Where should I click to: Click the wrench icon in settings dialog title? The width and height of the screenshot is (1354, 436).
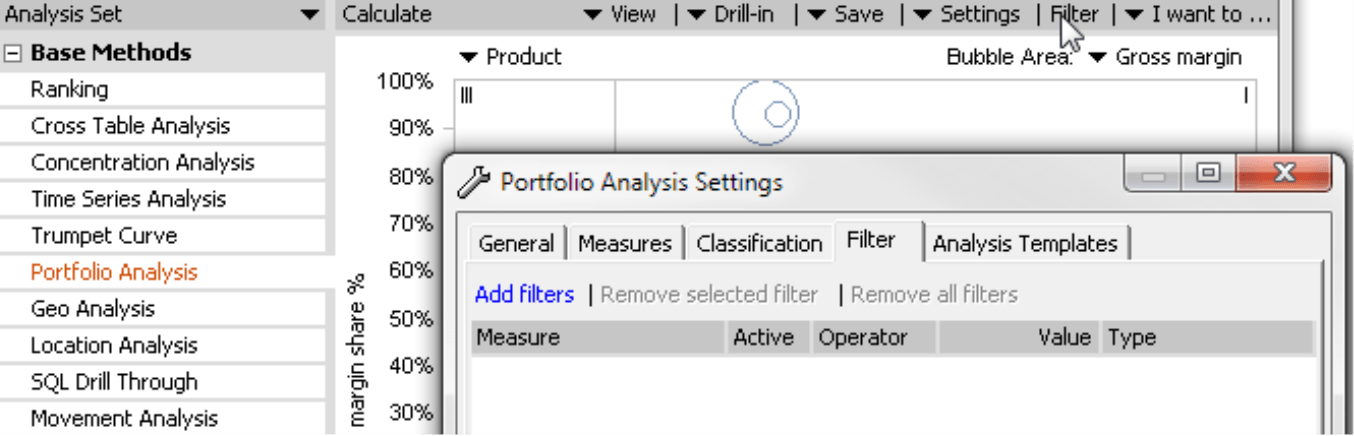pos(475,182)
